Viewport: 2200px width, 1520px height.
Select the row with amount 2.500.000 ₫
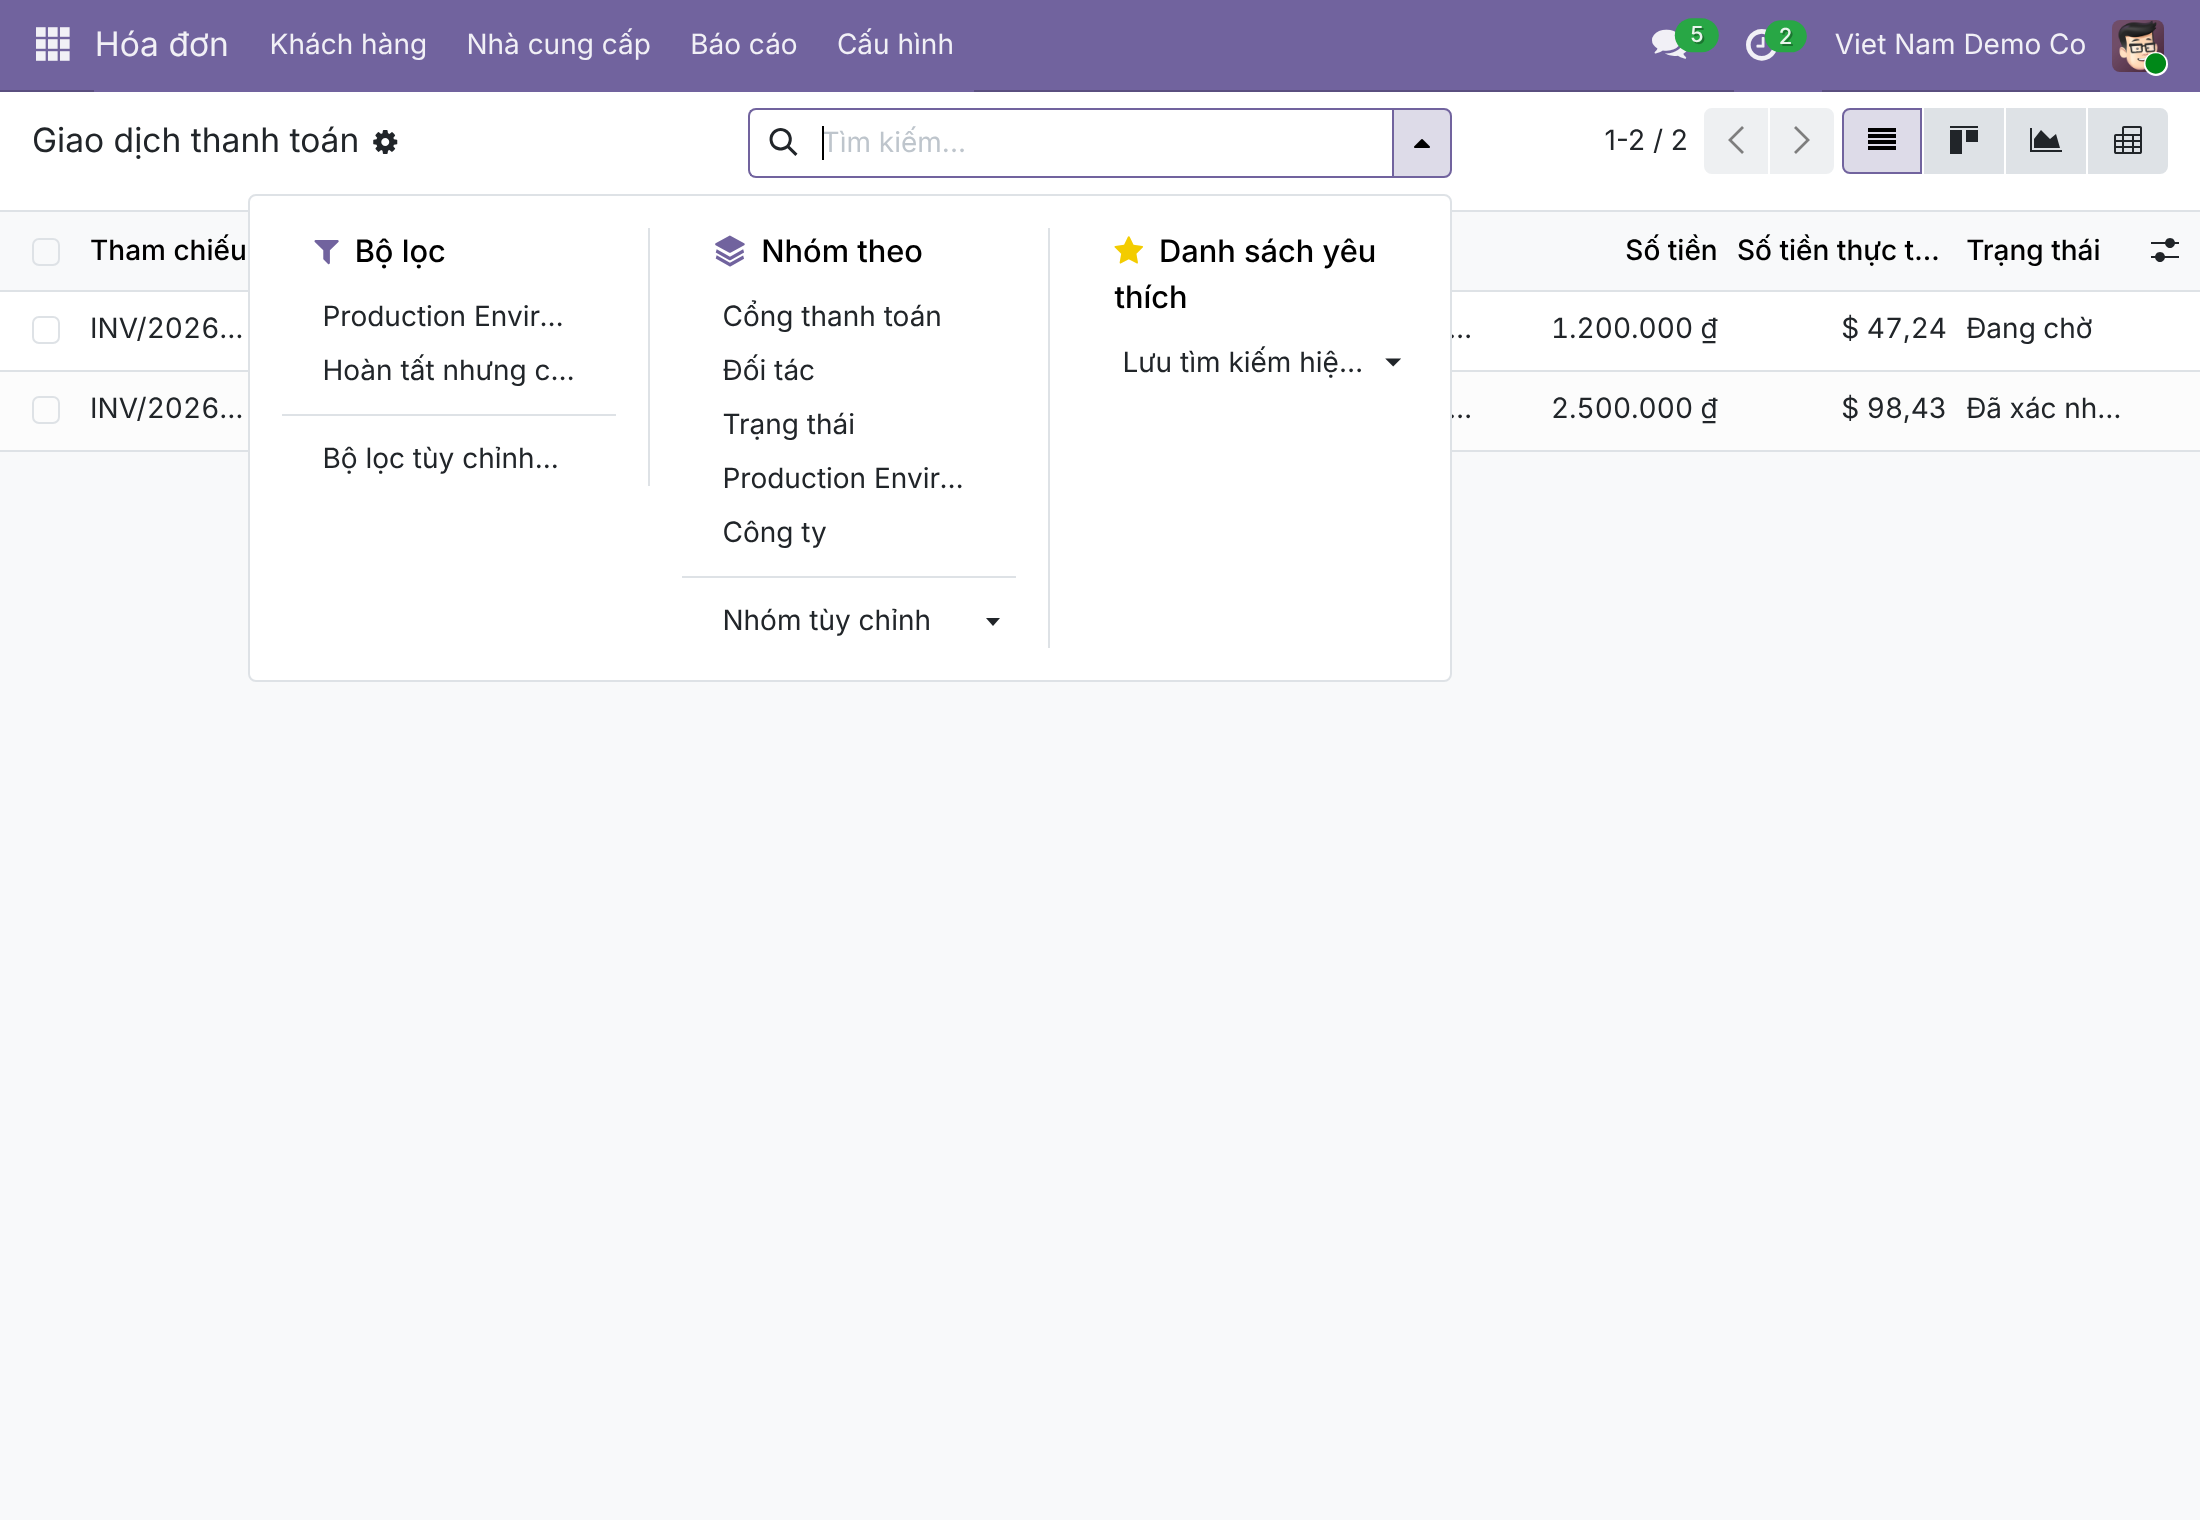click(x=46, y=410)
